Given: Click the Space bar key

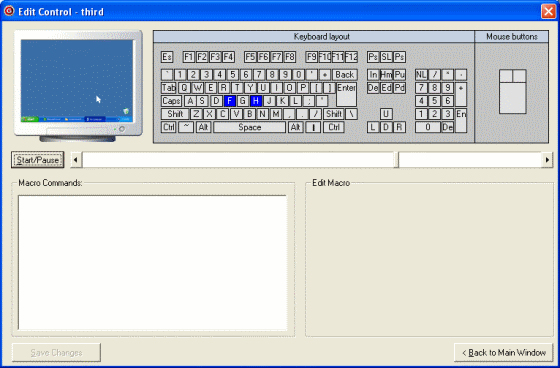Looking at the screenshot, I should [250, 128].
